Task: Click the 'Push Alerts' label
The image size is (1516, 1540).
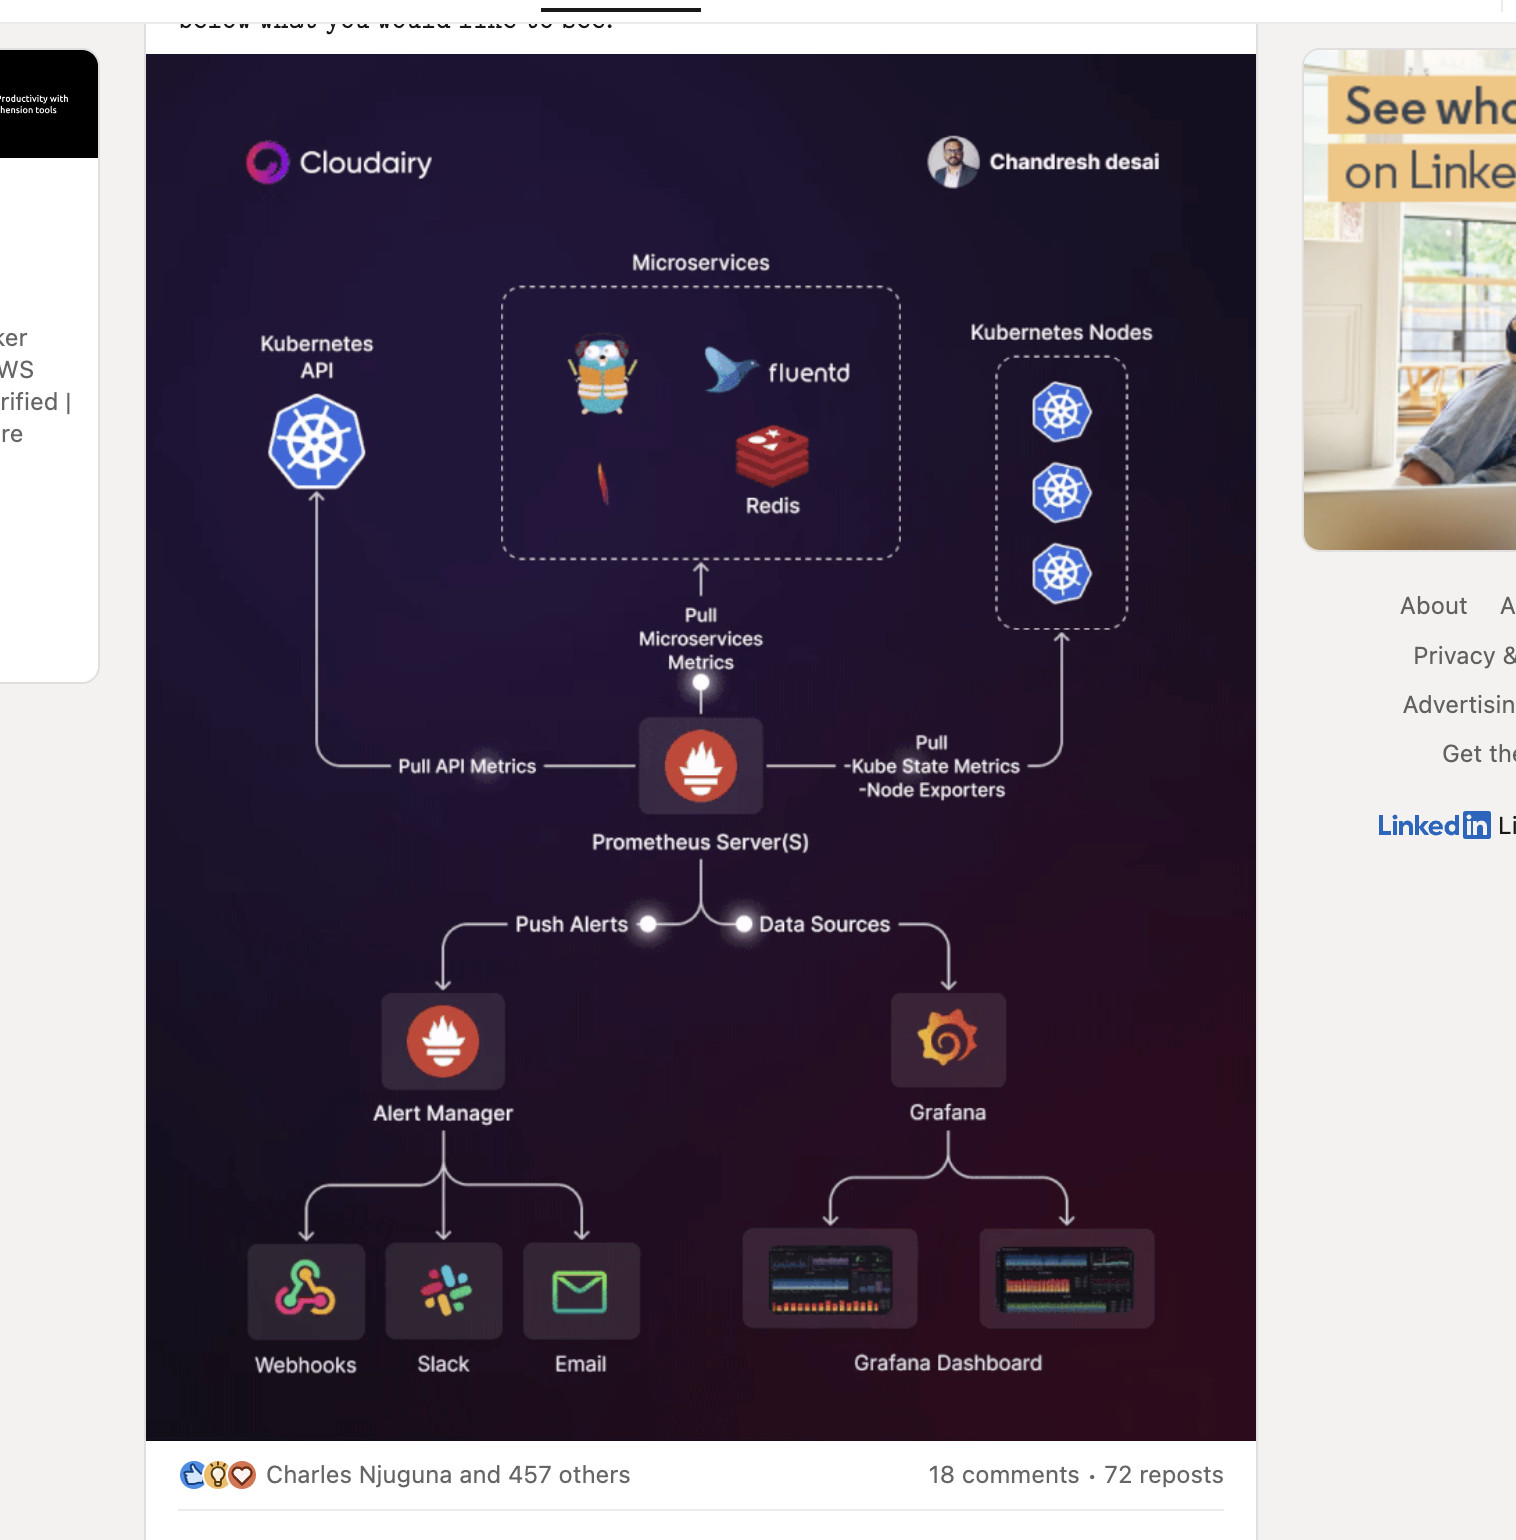Action: [x=572, y=924]
